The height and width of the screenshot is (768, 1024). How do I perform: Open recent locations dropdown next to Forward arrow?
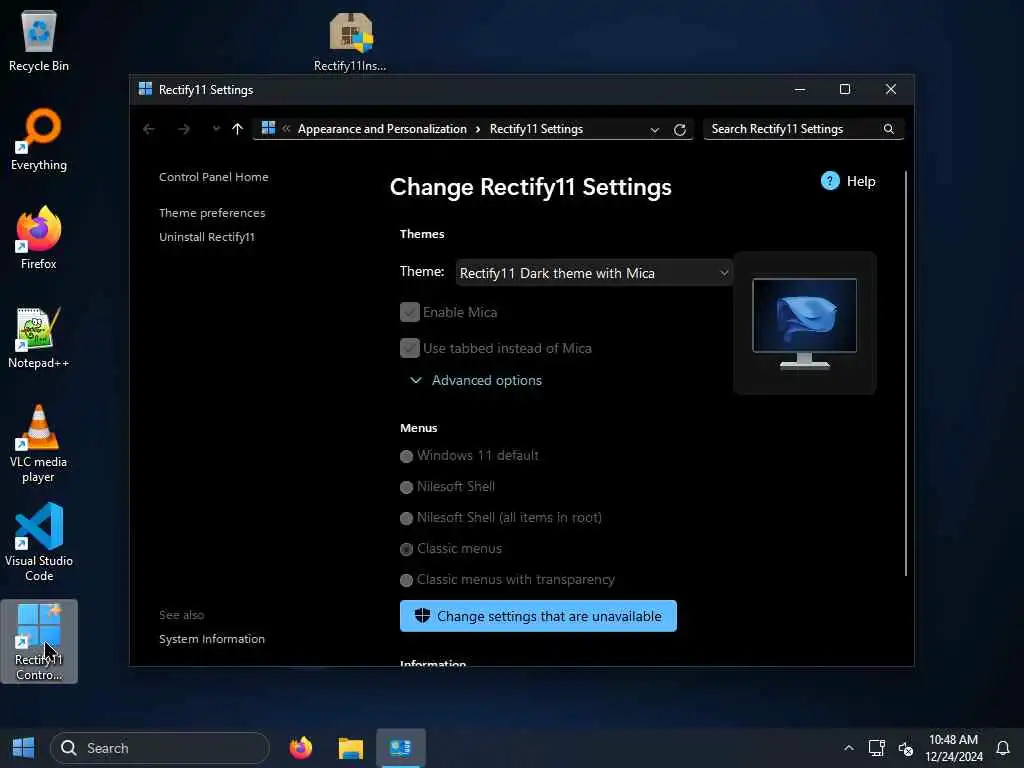[x=216, y=129]
